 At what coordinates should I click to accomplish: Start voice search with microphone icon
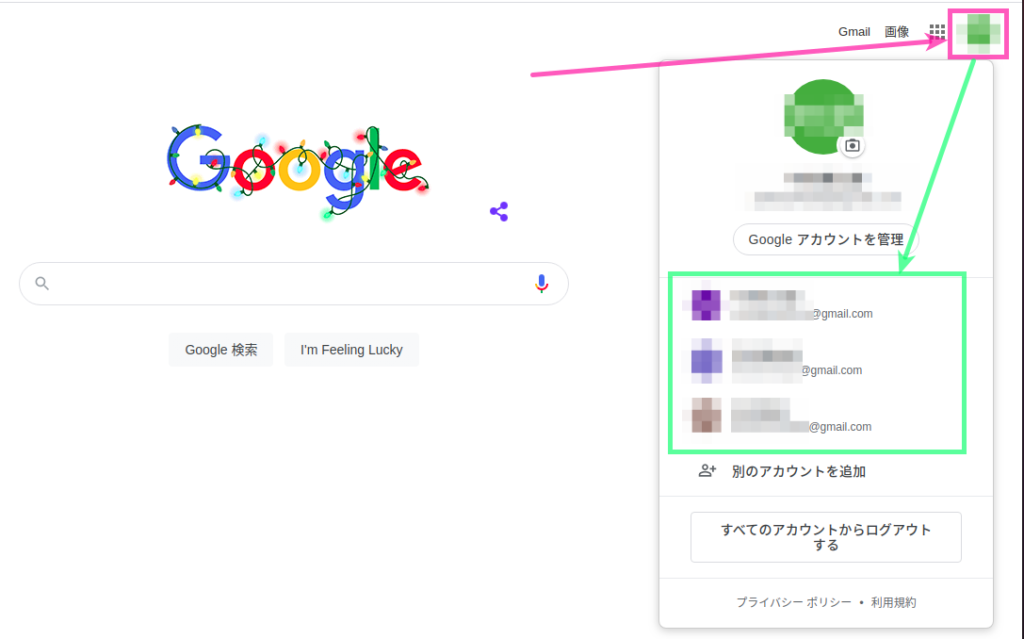[541, 284]
